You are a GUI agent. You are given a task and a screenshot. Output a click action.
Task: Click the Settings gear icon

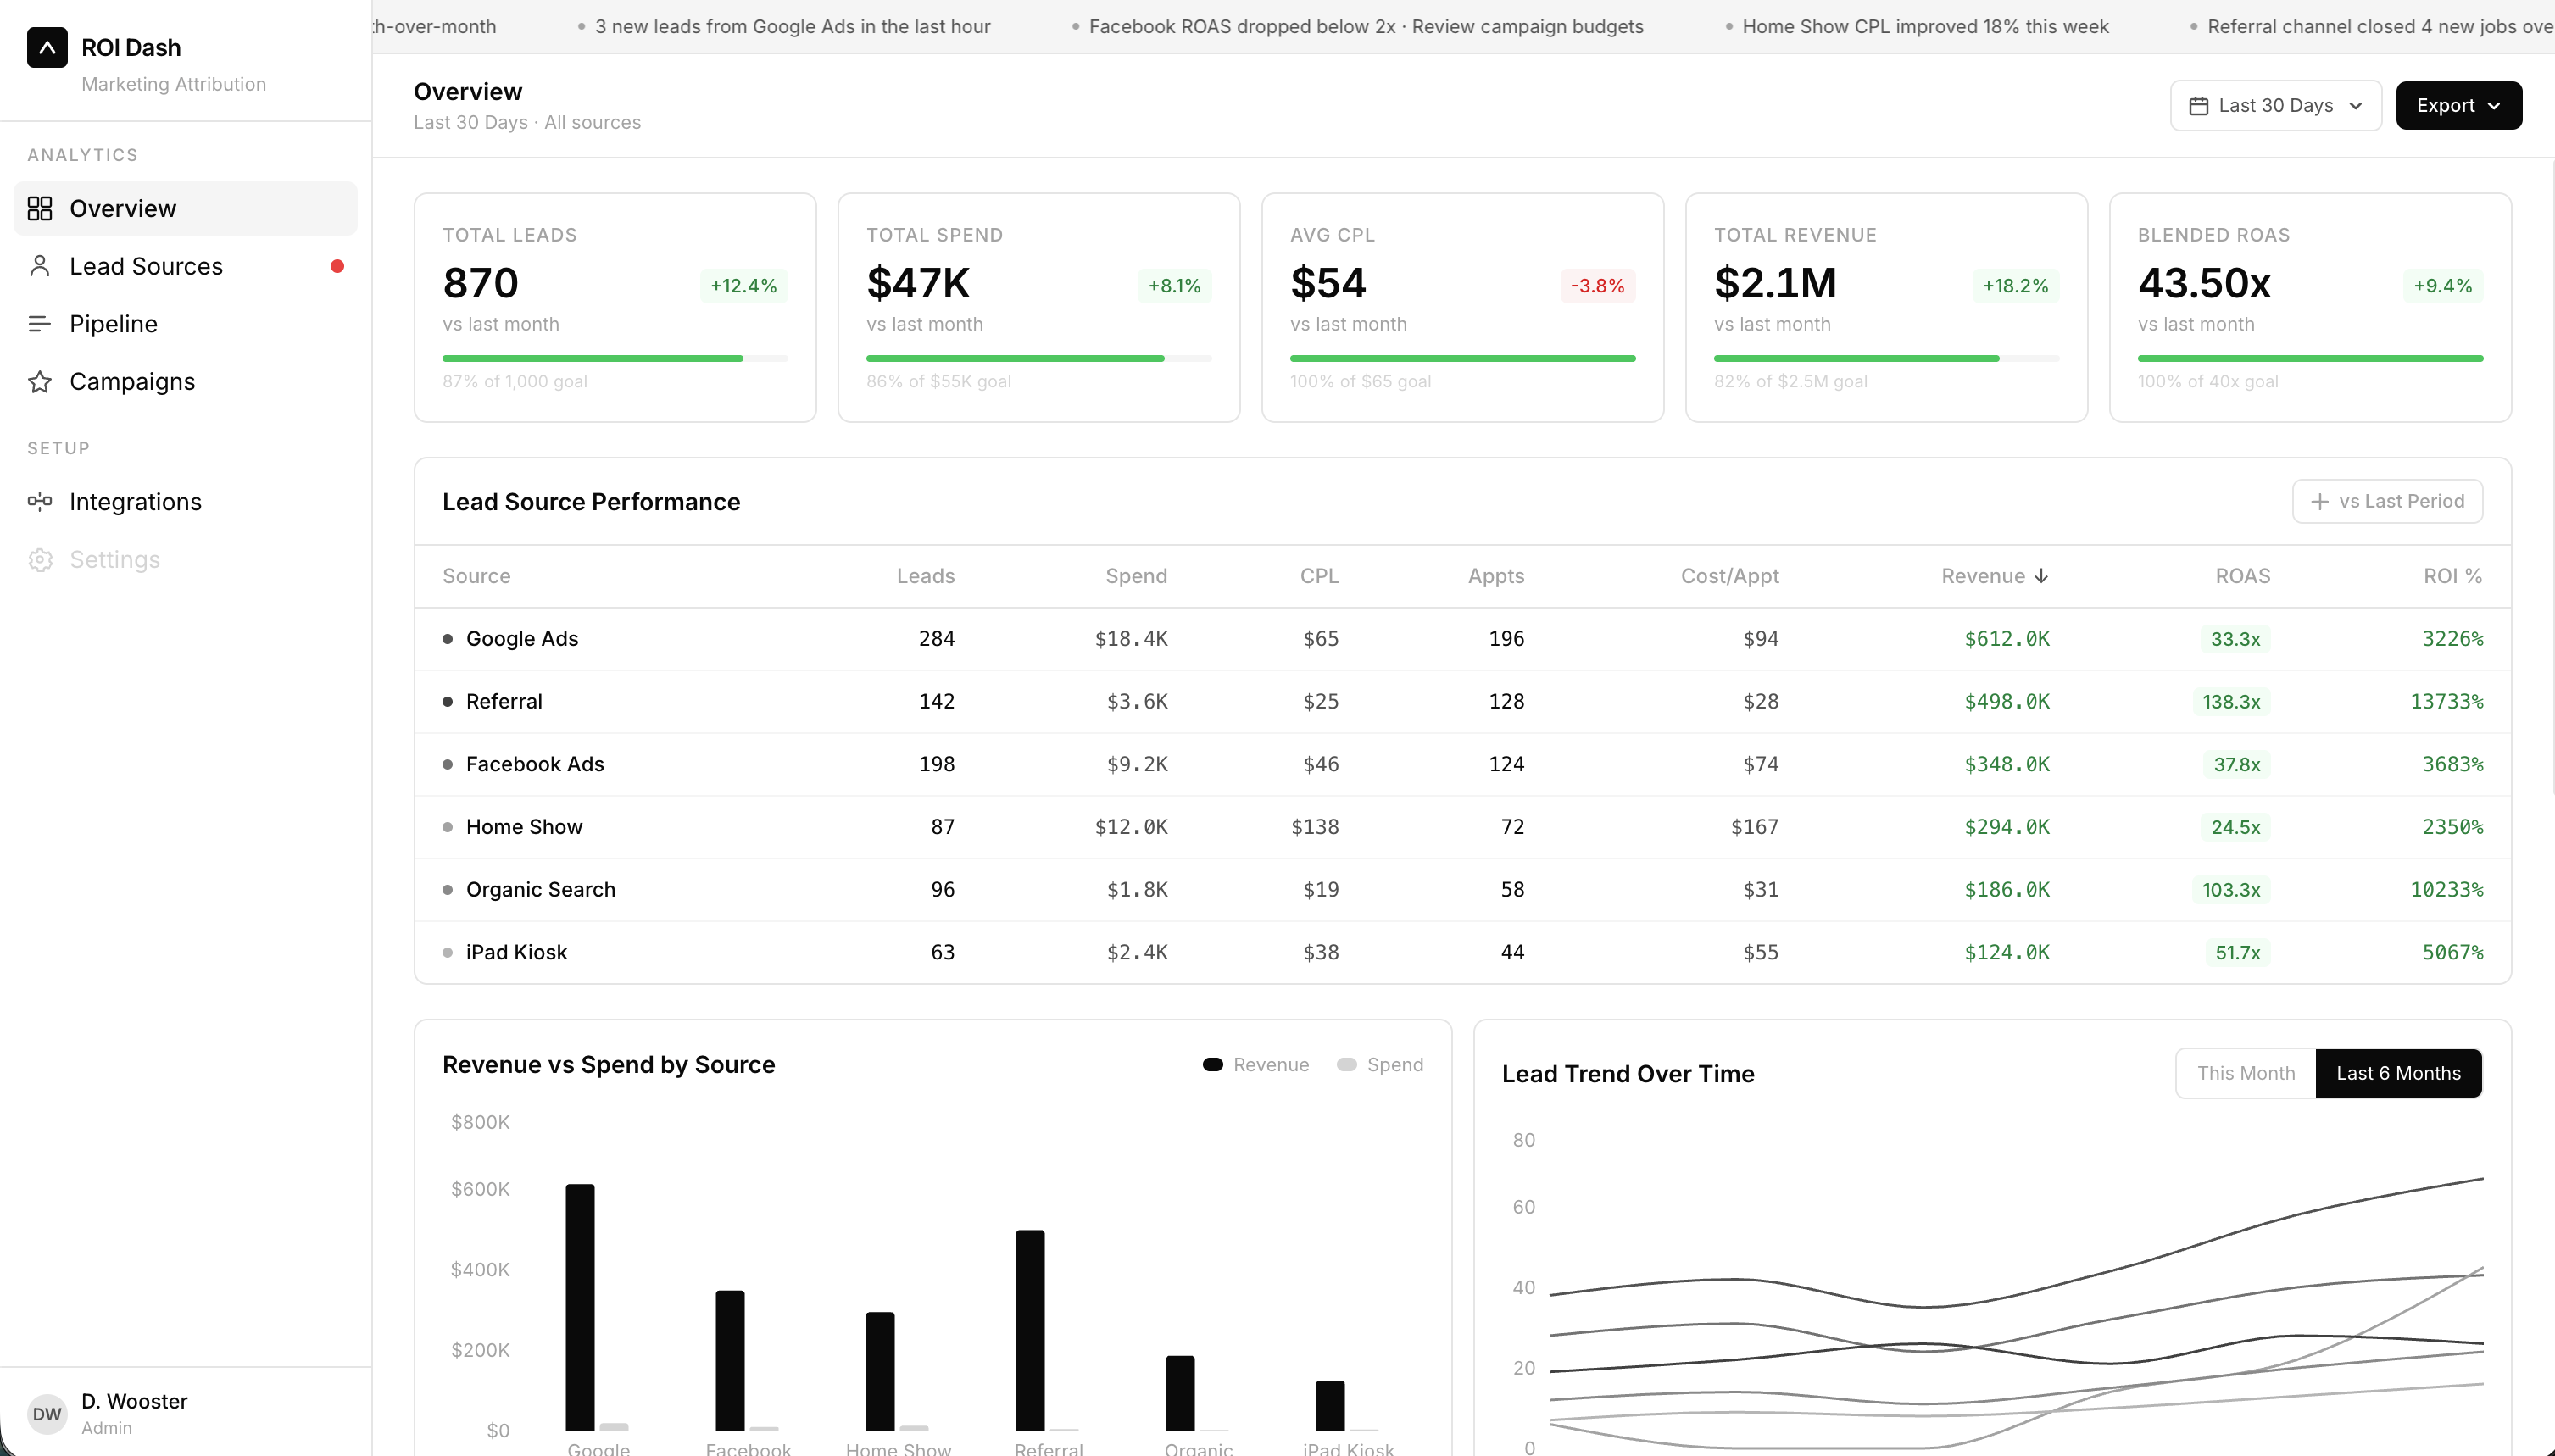(40, 559)
